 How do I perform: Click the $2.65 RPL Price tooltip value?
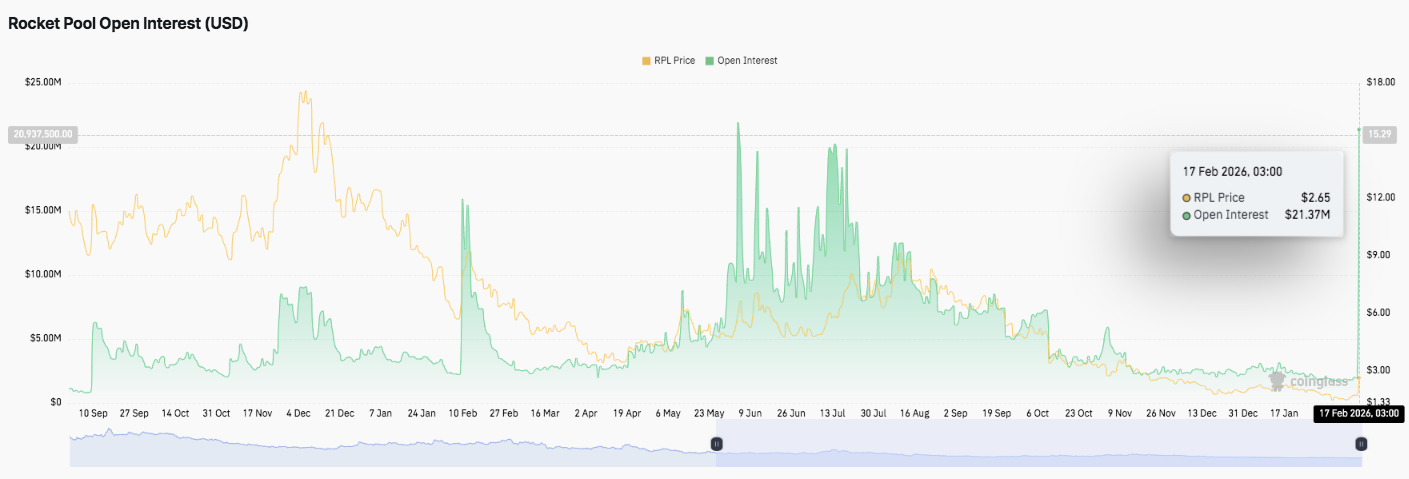tap(1315, 198)
